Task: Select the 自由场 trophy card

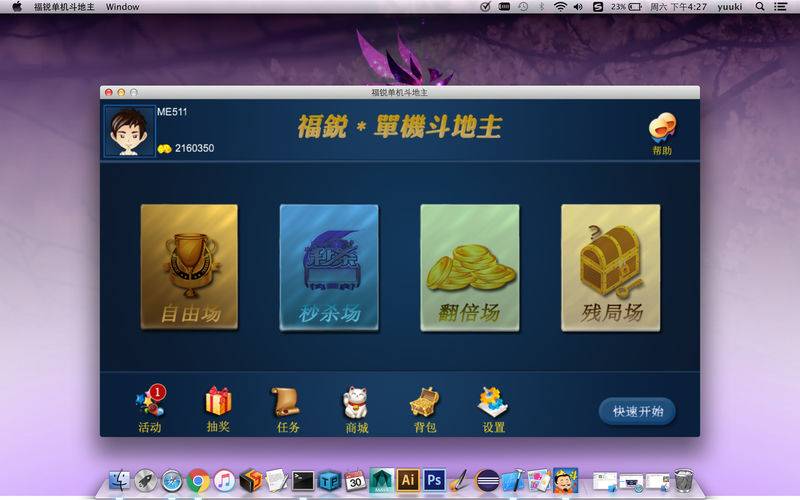Action: click(x=189, y=267)
